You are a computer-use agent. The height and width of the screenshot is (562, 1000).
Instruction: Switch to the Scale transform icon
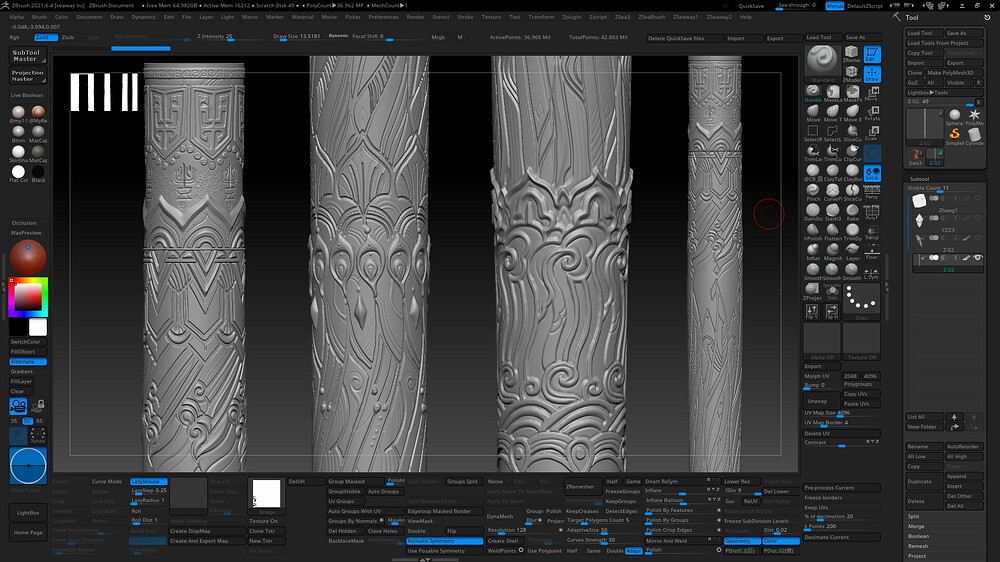tap(872, 133)
